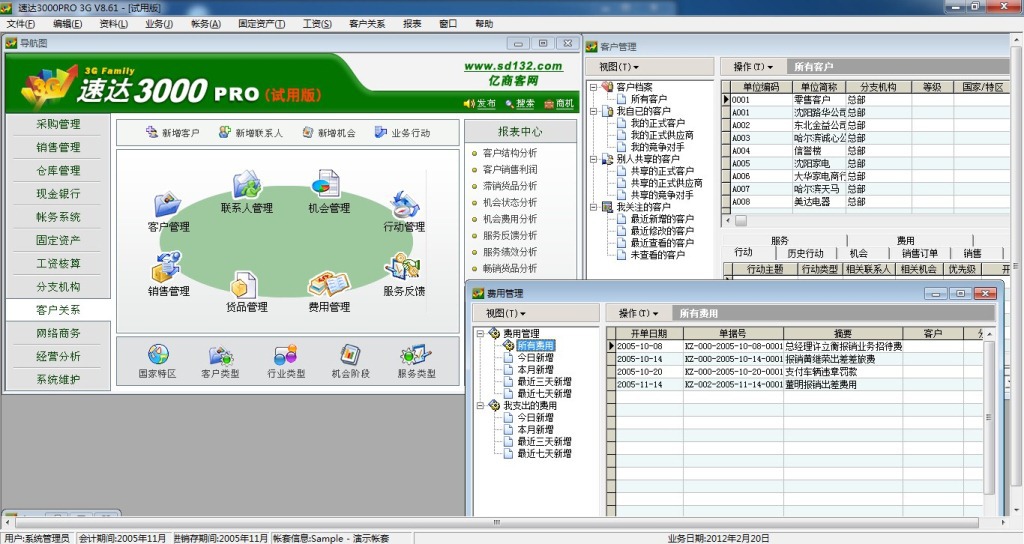The width and height of the screenshot is (1024, 544).
Task: Open the 报表 menu
Action: pyautogui.click(x=412, y=24)
